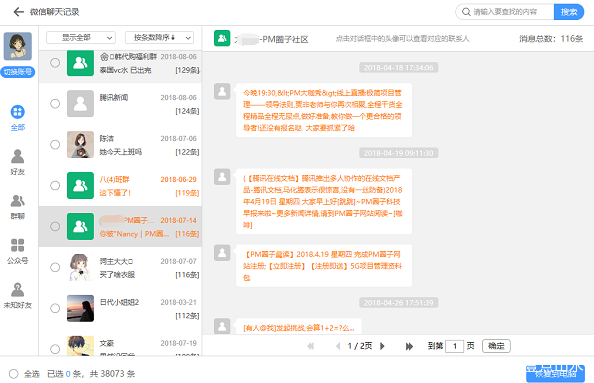
Task: Click 文豪's anime avatar
Action: click(x=80, y=345)
